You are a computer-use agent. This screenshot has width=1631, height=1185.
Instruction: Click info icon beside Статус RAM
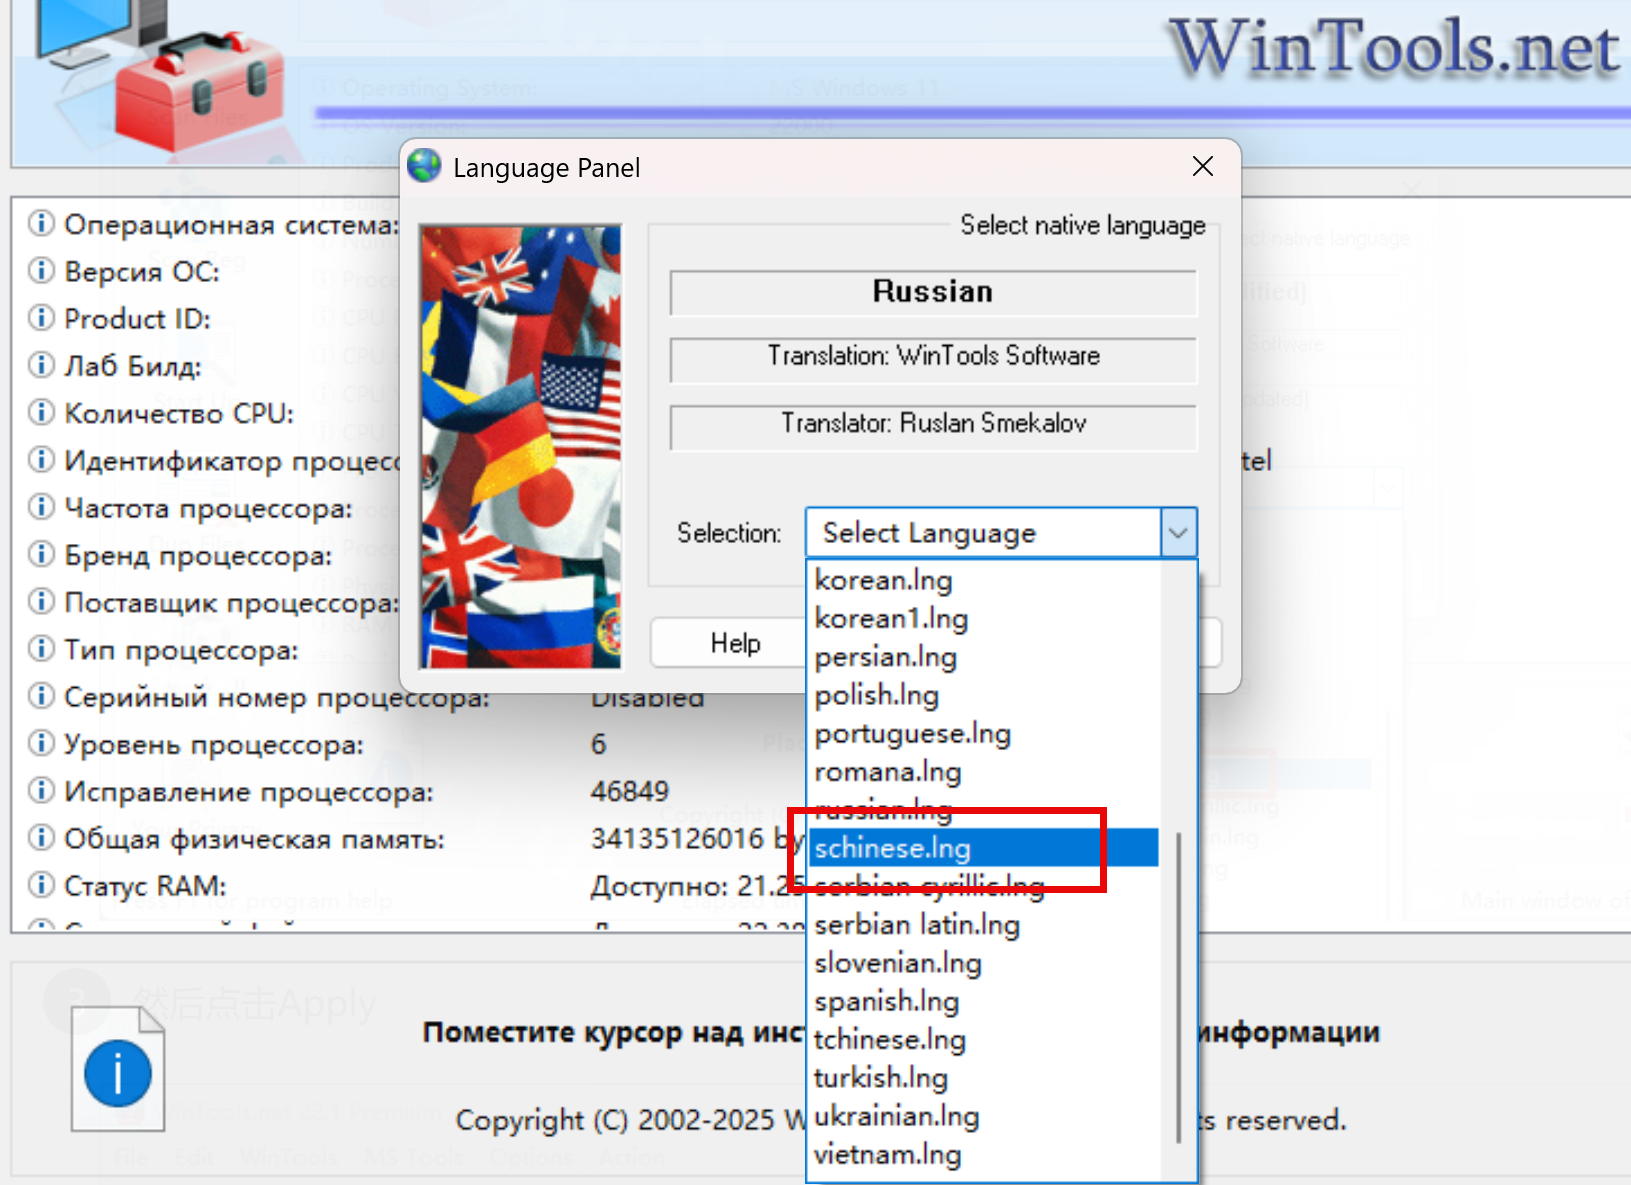[x=41, y=885]
